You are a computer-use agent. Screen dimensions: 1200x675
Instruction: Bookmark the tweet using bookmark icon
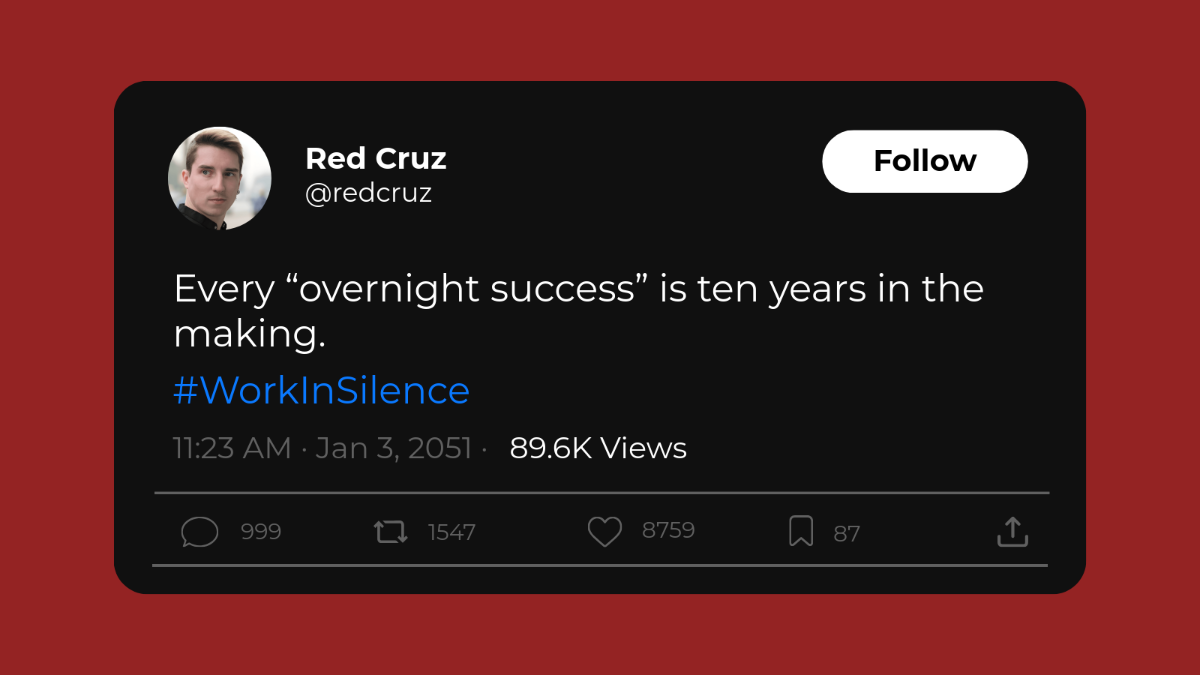(801, 532)
